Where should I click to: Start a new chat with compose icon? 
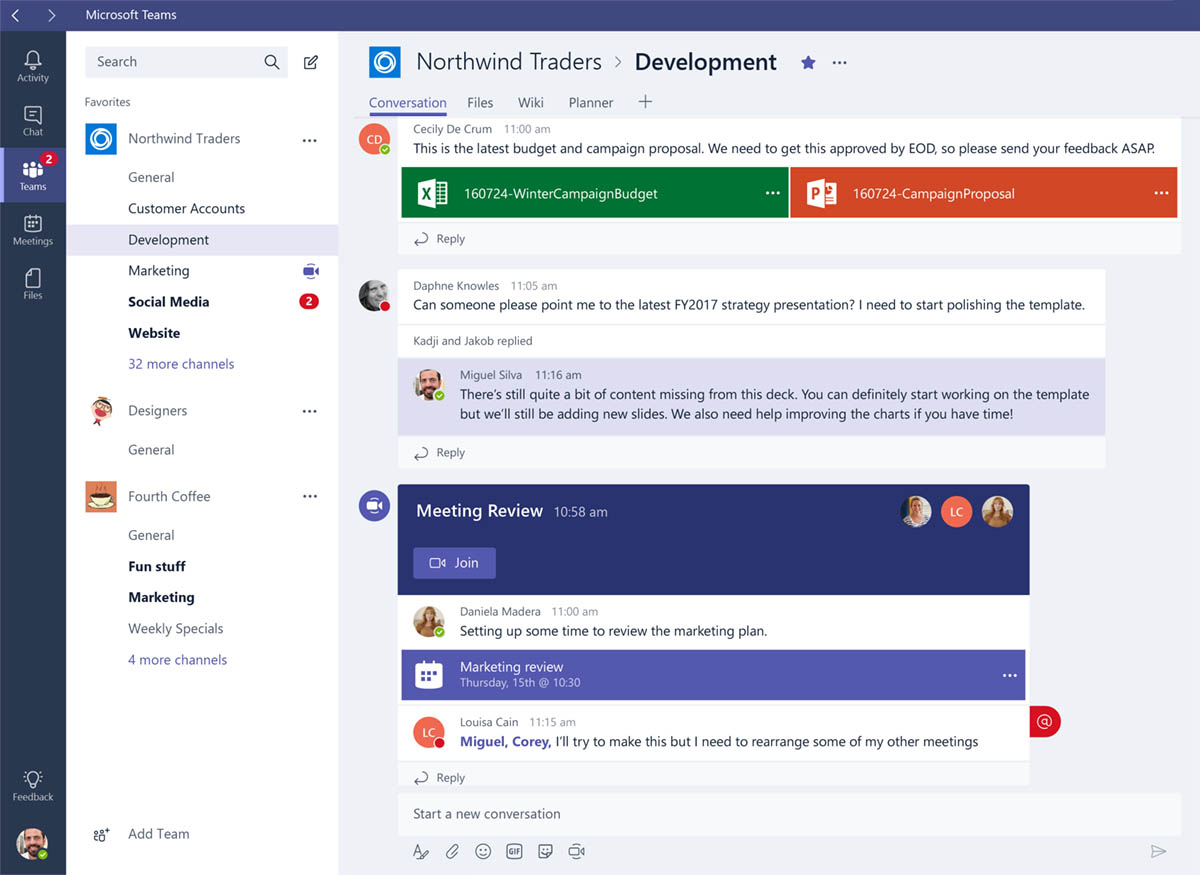(311, 62)
